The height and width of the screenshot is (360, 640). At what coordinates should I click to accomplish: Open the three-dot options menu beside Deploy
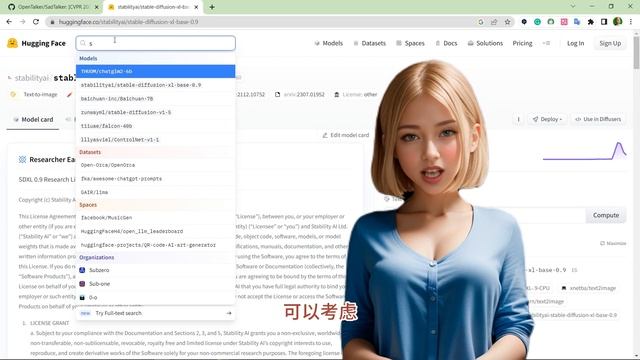pyautogui.click(x=518, y=119)
